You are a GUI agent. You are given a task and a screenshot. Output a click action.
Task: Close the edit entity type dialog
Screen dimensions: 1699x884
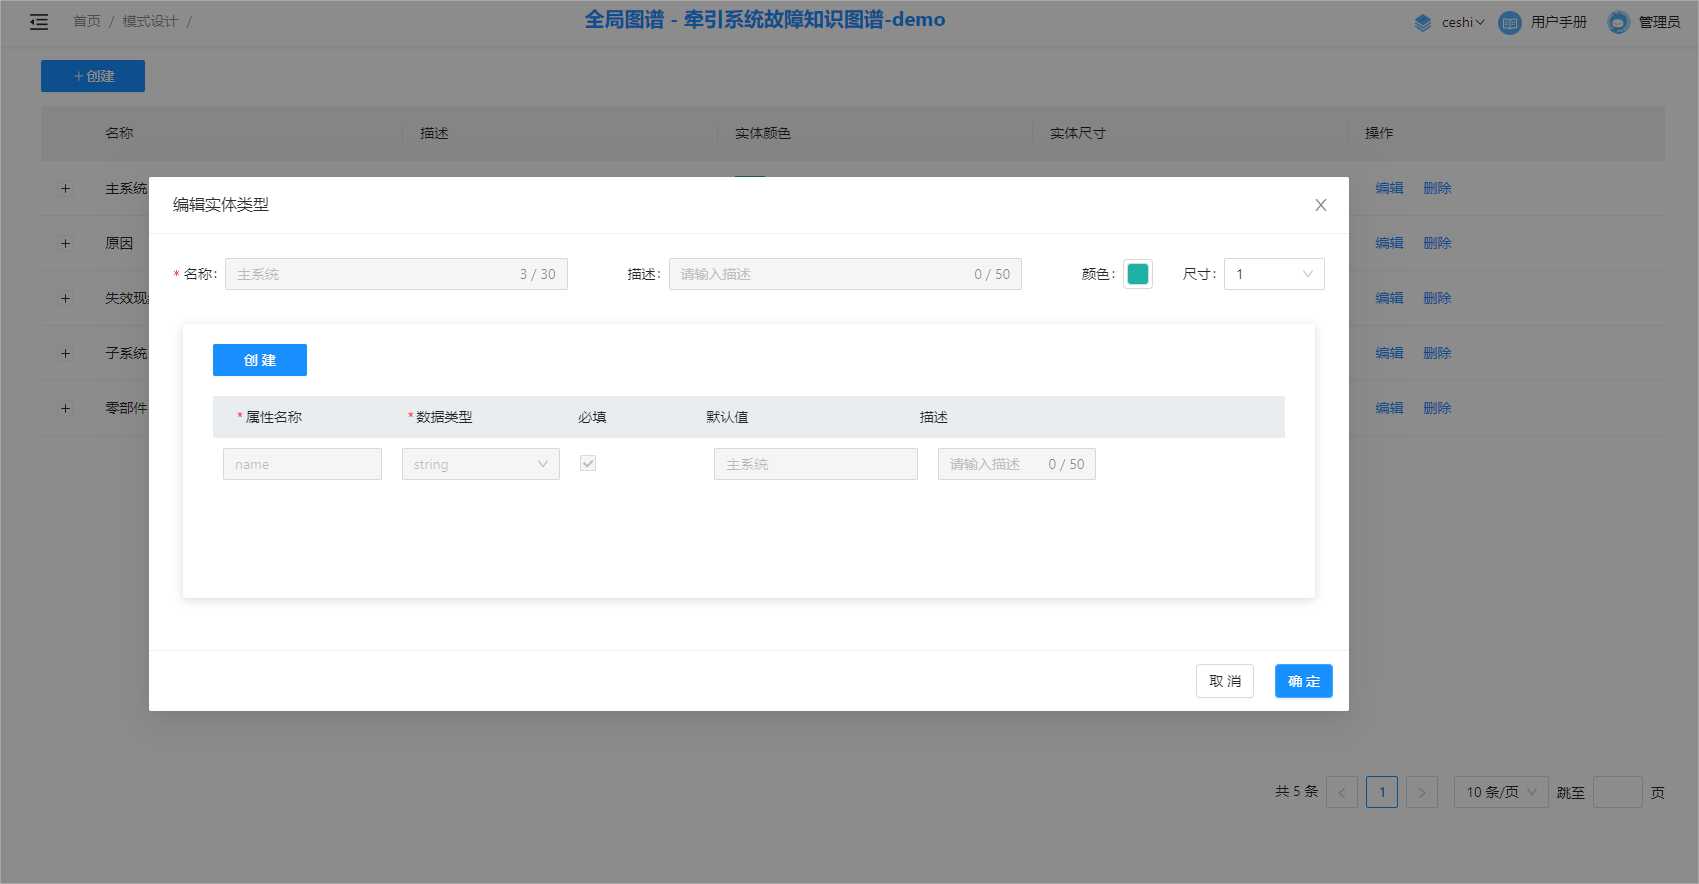click(1320, 205)
